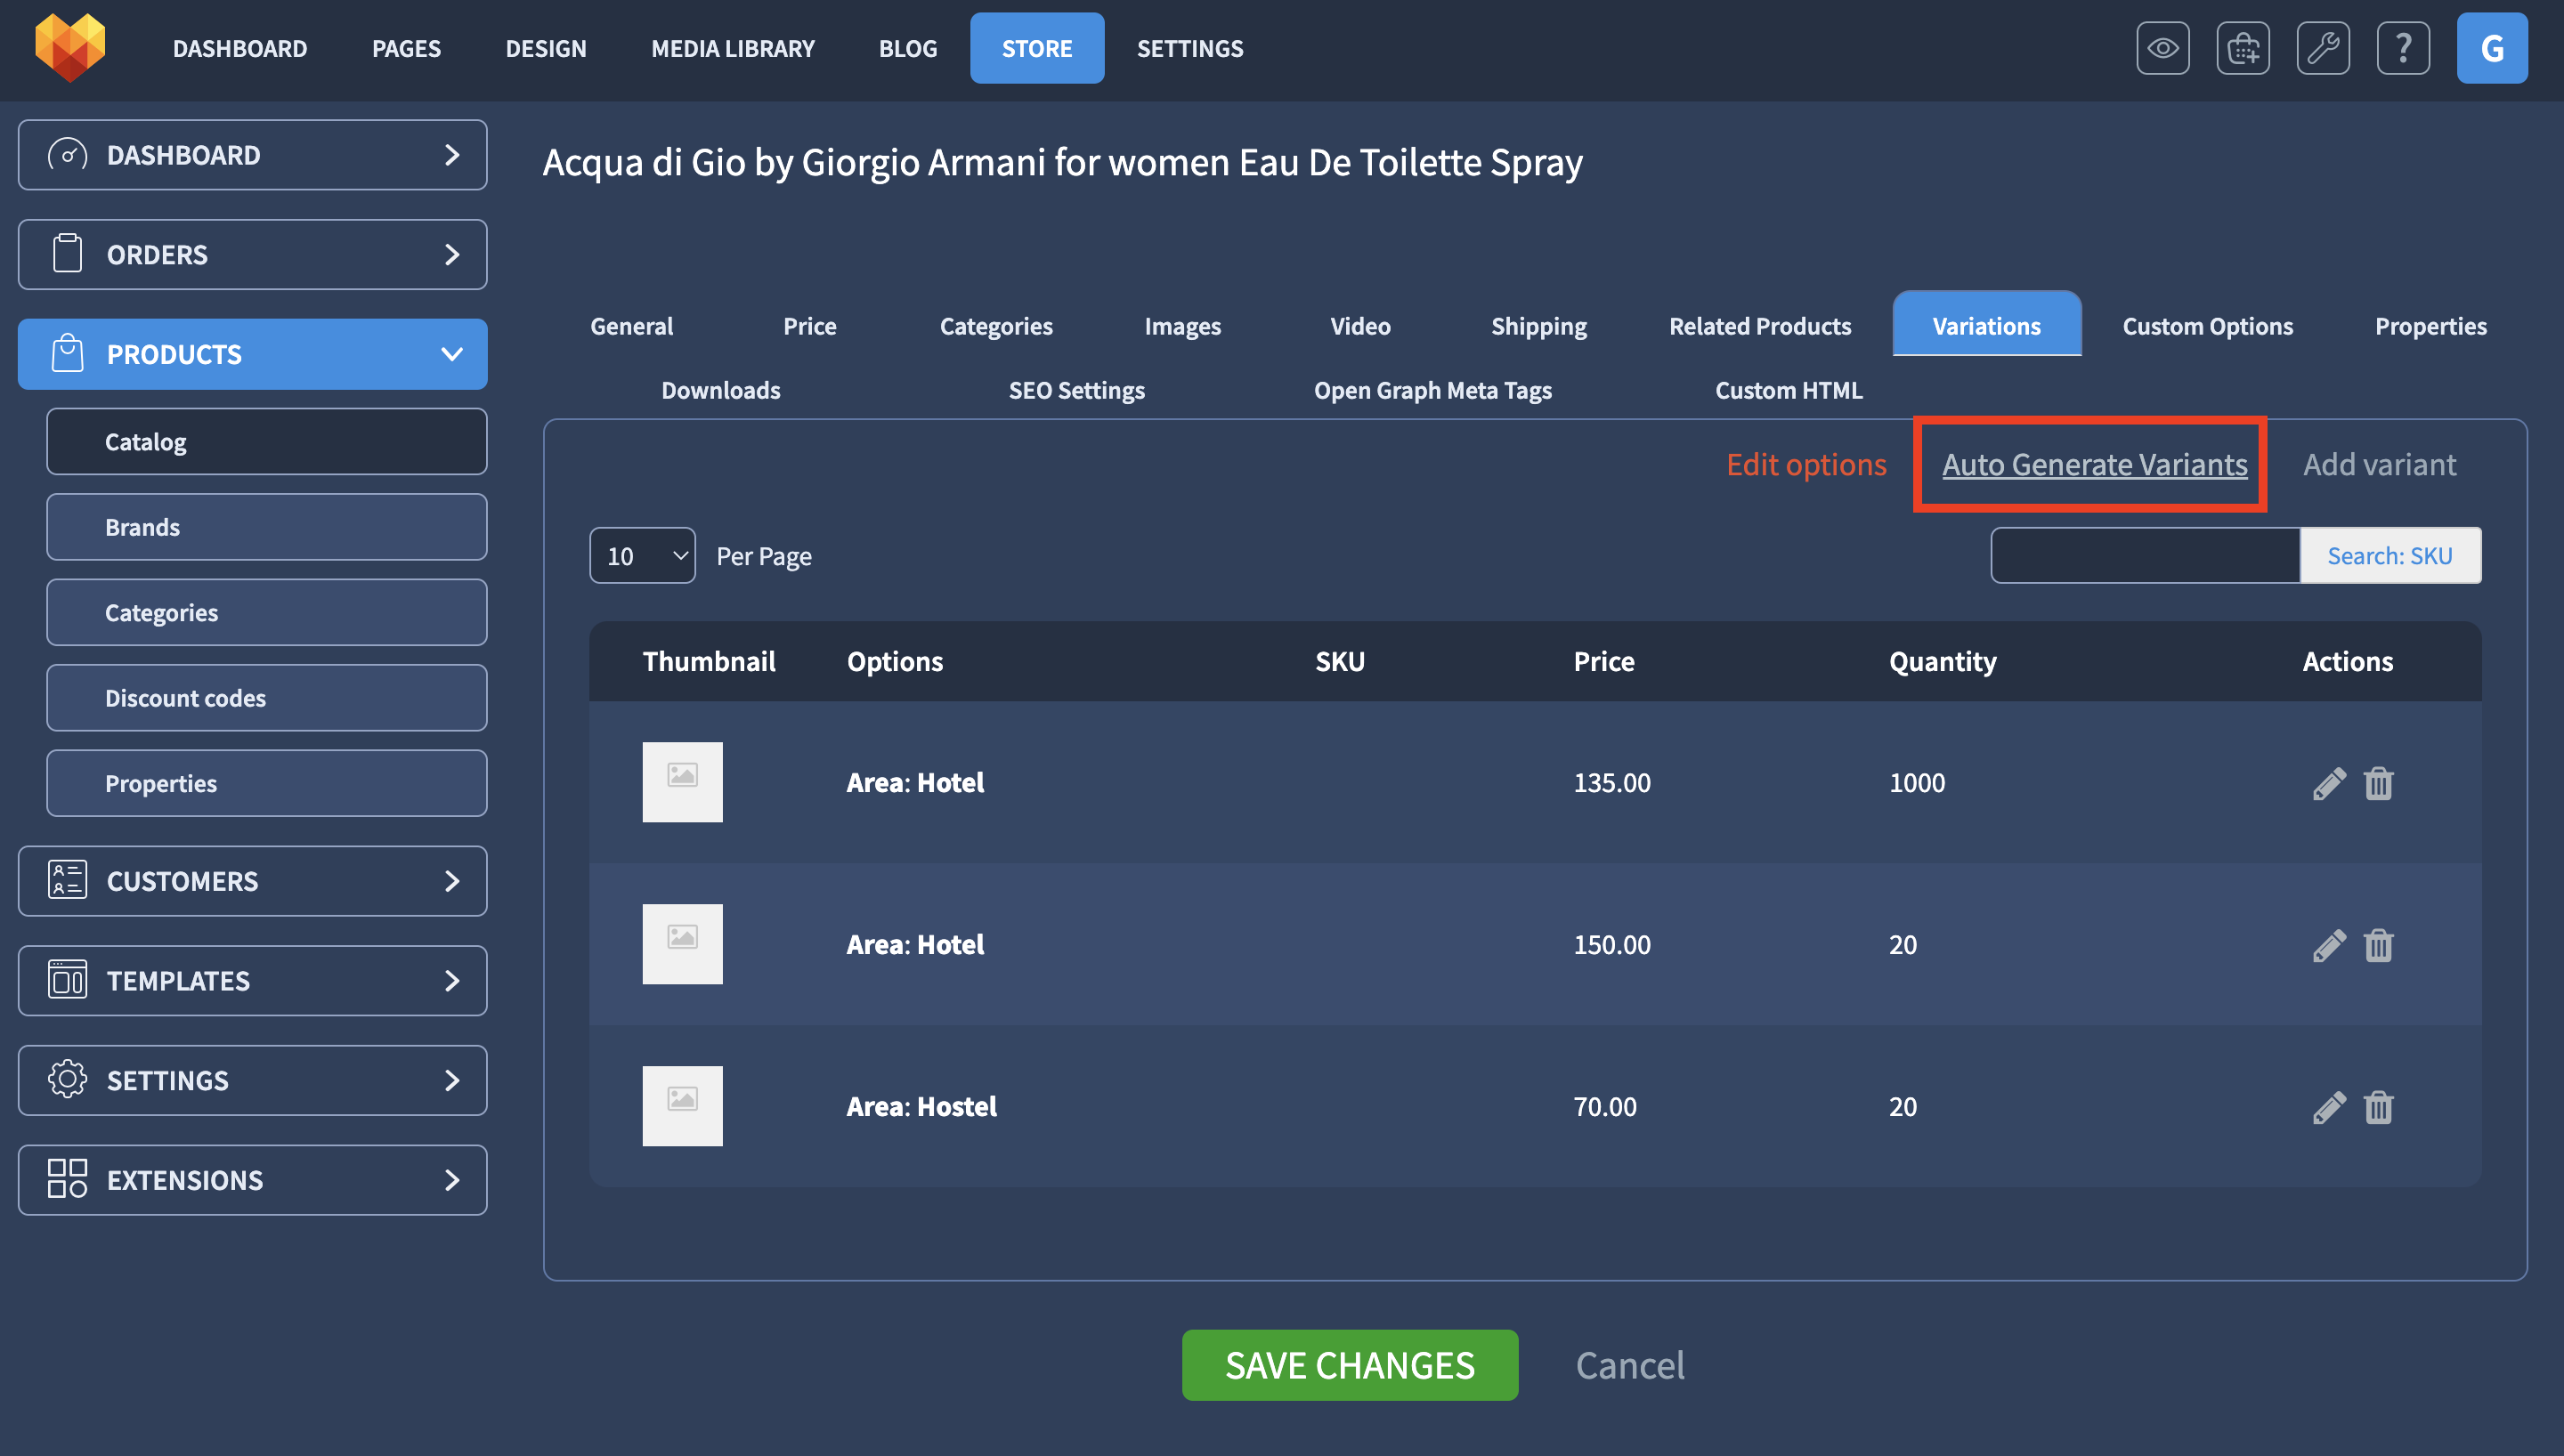Open Pages in top navigation
The height and width of the screenshot is (1456, 2564).
coord(406,48)
